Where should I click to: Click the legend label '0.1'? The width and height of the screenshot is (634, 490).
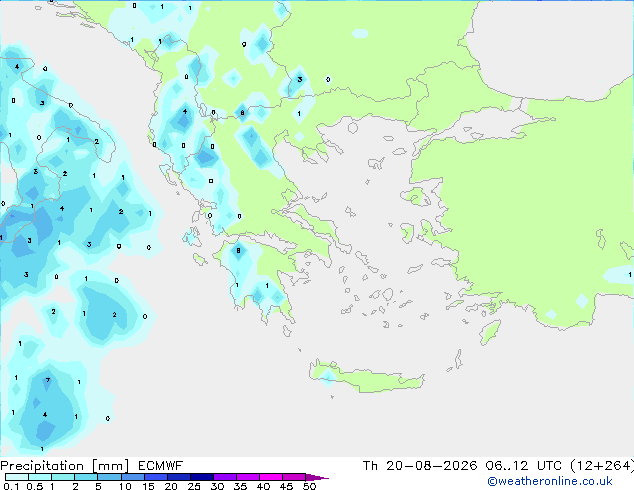[11, 486]
